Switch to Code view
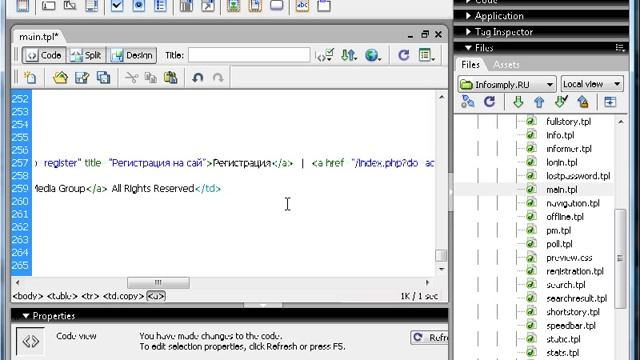This screenshot has width=640, height=360. [44, 55]
